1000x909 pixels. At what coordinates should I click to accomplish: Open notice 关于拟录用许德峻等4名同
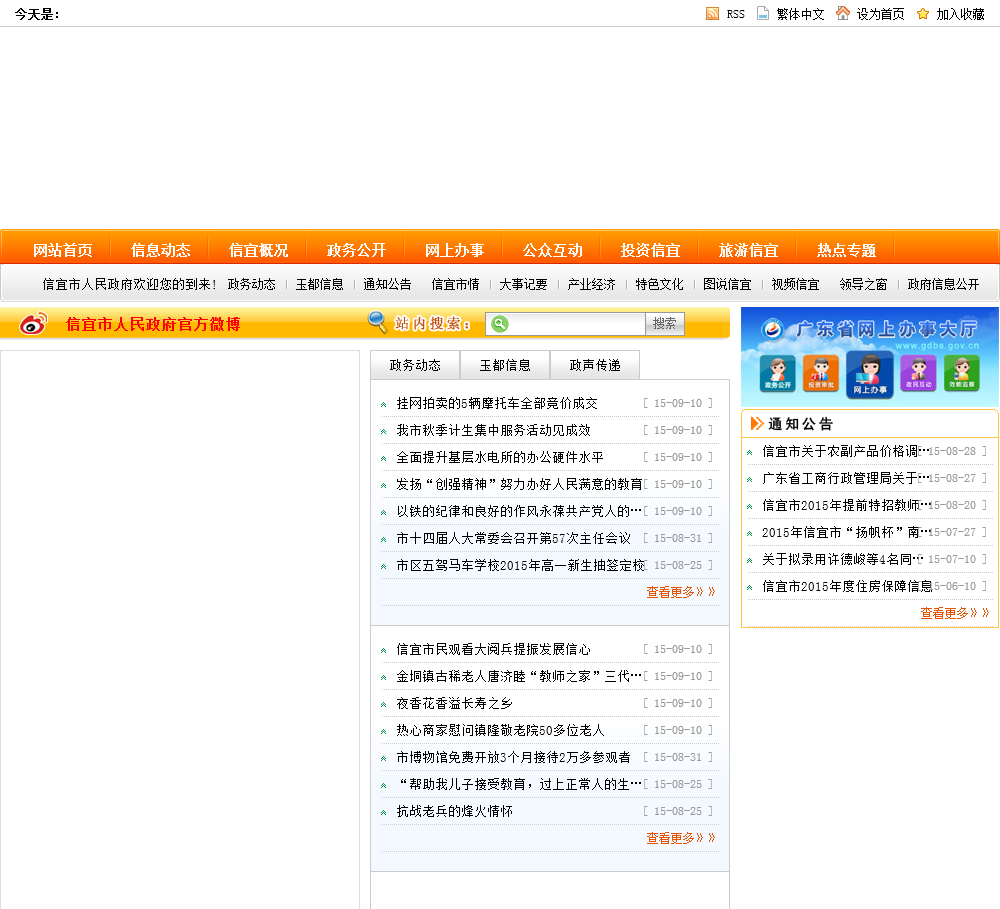tap(842, 559)
